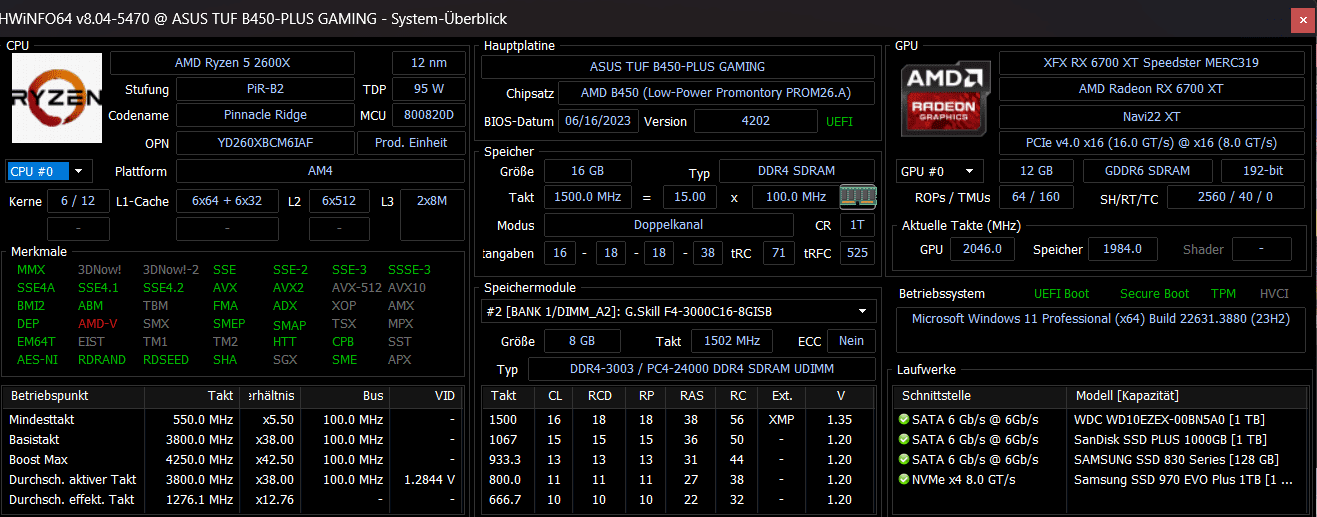Click the green UEFI label
Image resolution: width=1317 pixels, height=517 pixels.
click(x=839, y=121)
